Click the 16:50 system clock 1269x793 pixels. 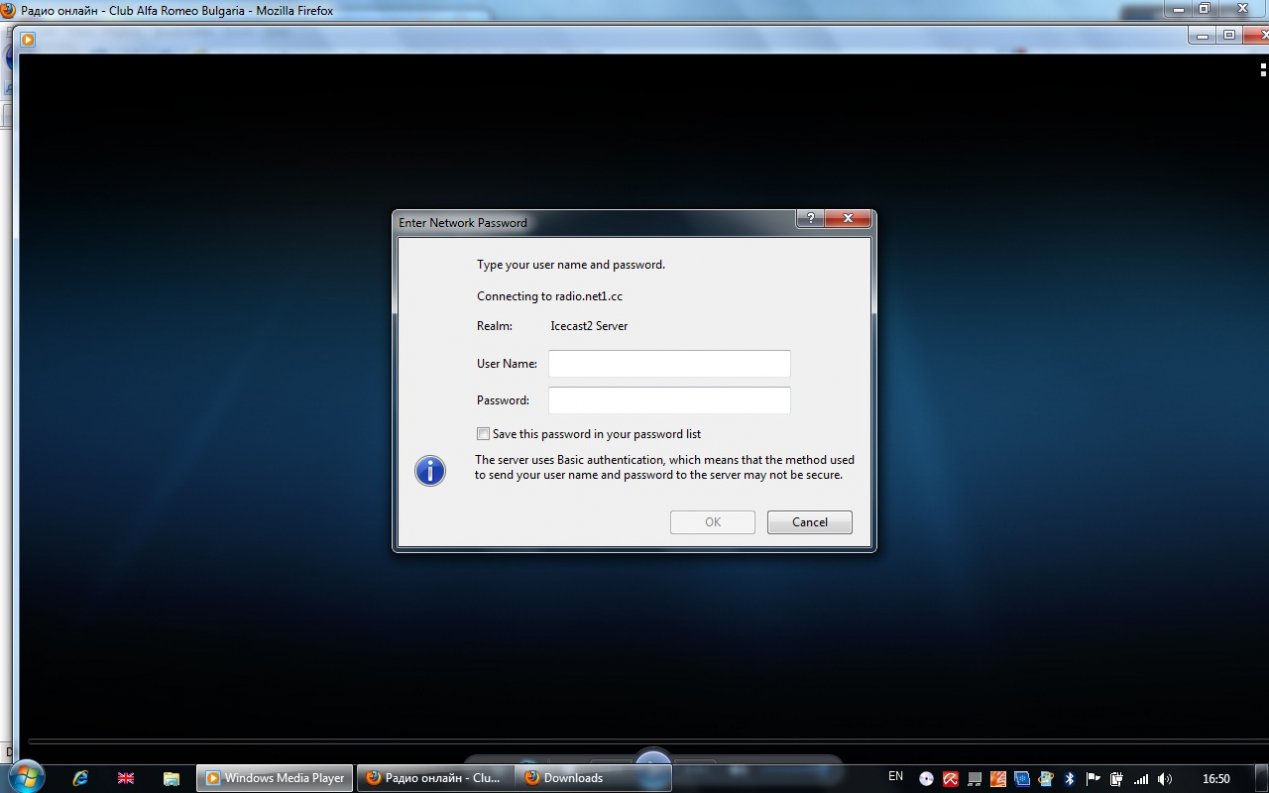click(1216, 778)
